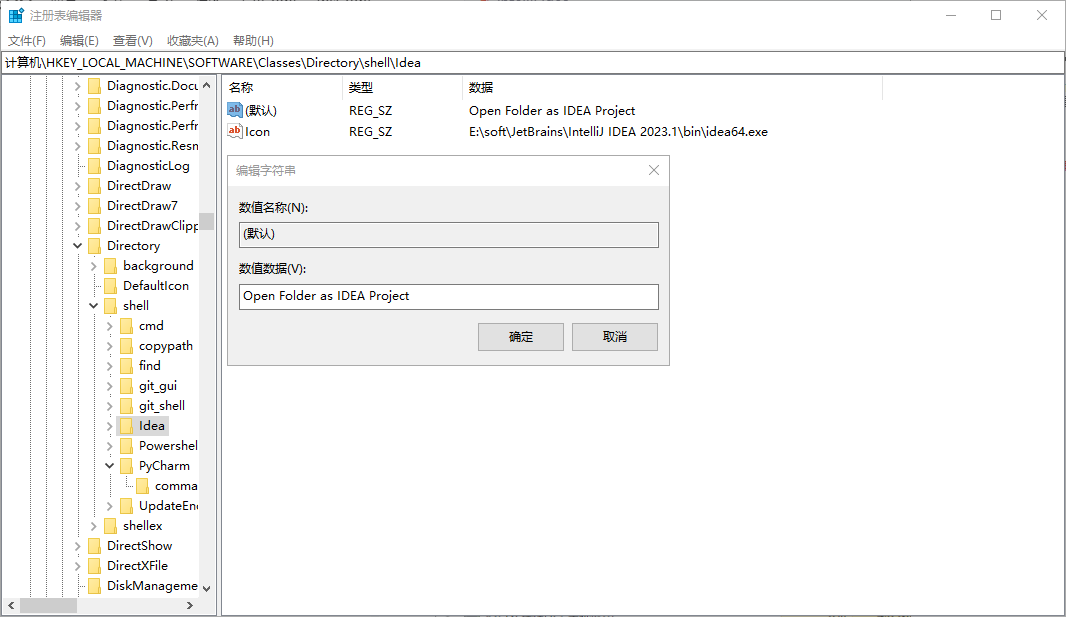Screen dimensions: 1066x617
Task: Select the (默认) string value icon
Action: click(235, 111)
